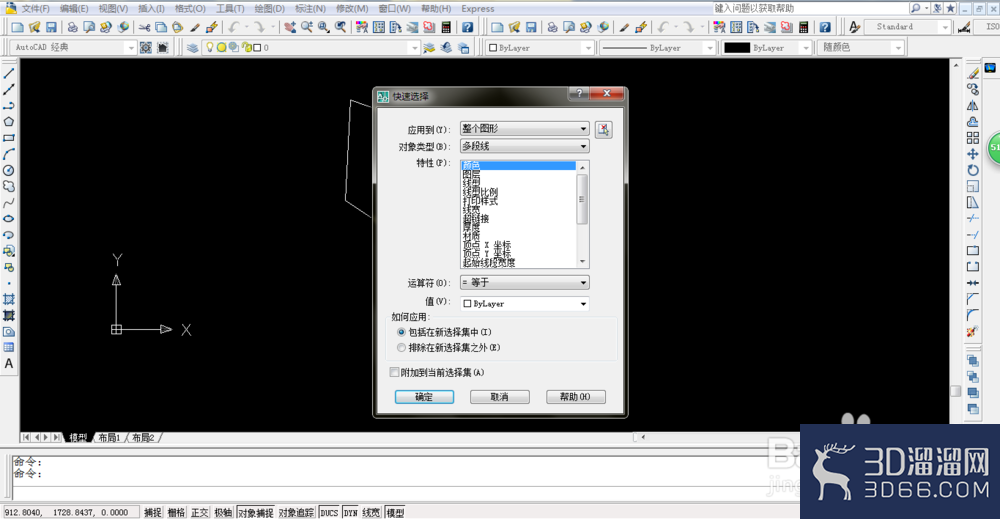
Task: Select the Table tool in draw toolbar
Action: (9, 347)
